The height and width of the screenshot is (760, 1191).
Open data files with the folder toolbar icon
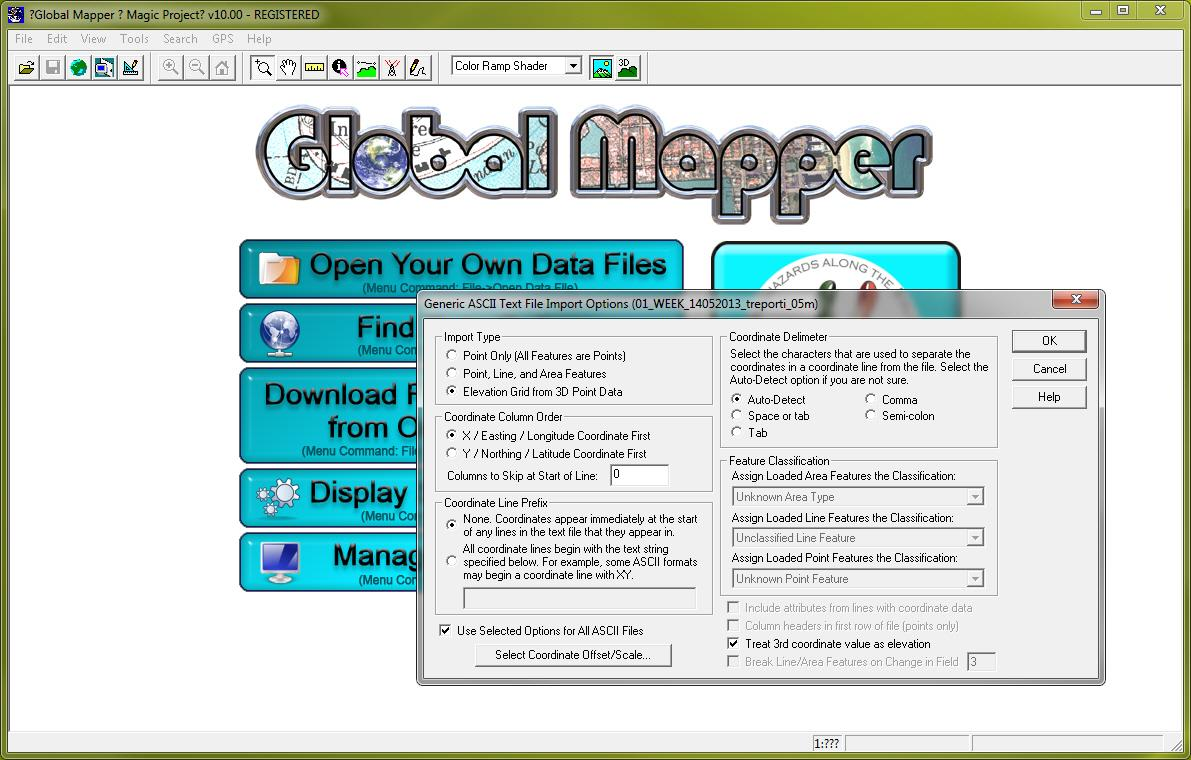(27, 68)
